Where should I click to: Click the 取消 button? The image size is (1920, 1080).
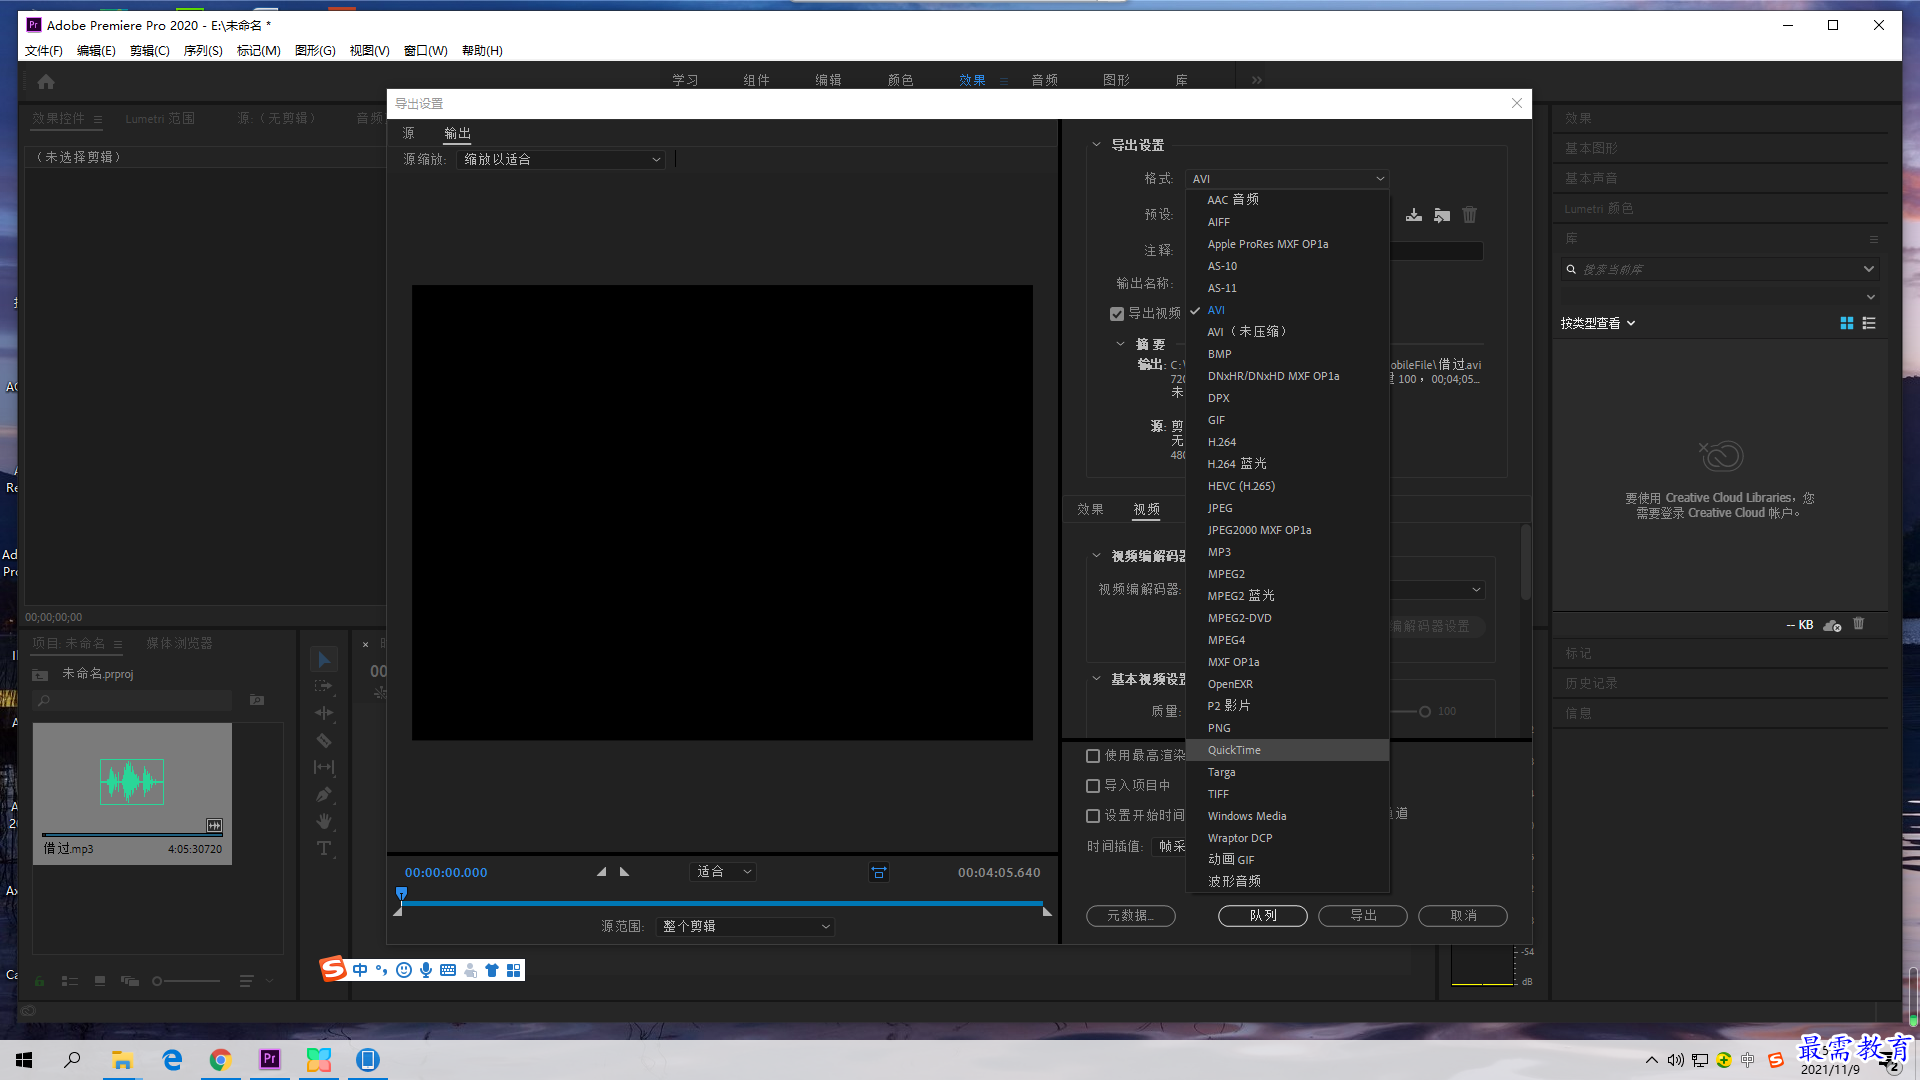point(1463,916)
